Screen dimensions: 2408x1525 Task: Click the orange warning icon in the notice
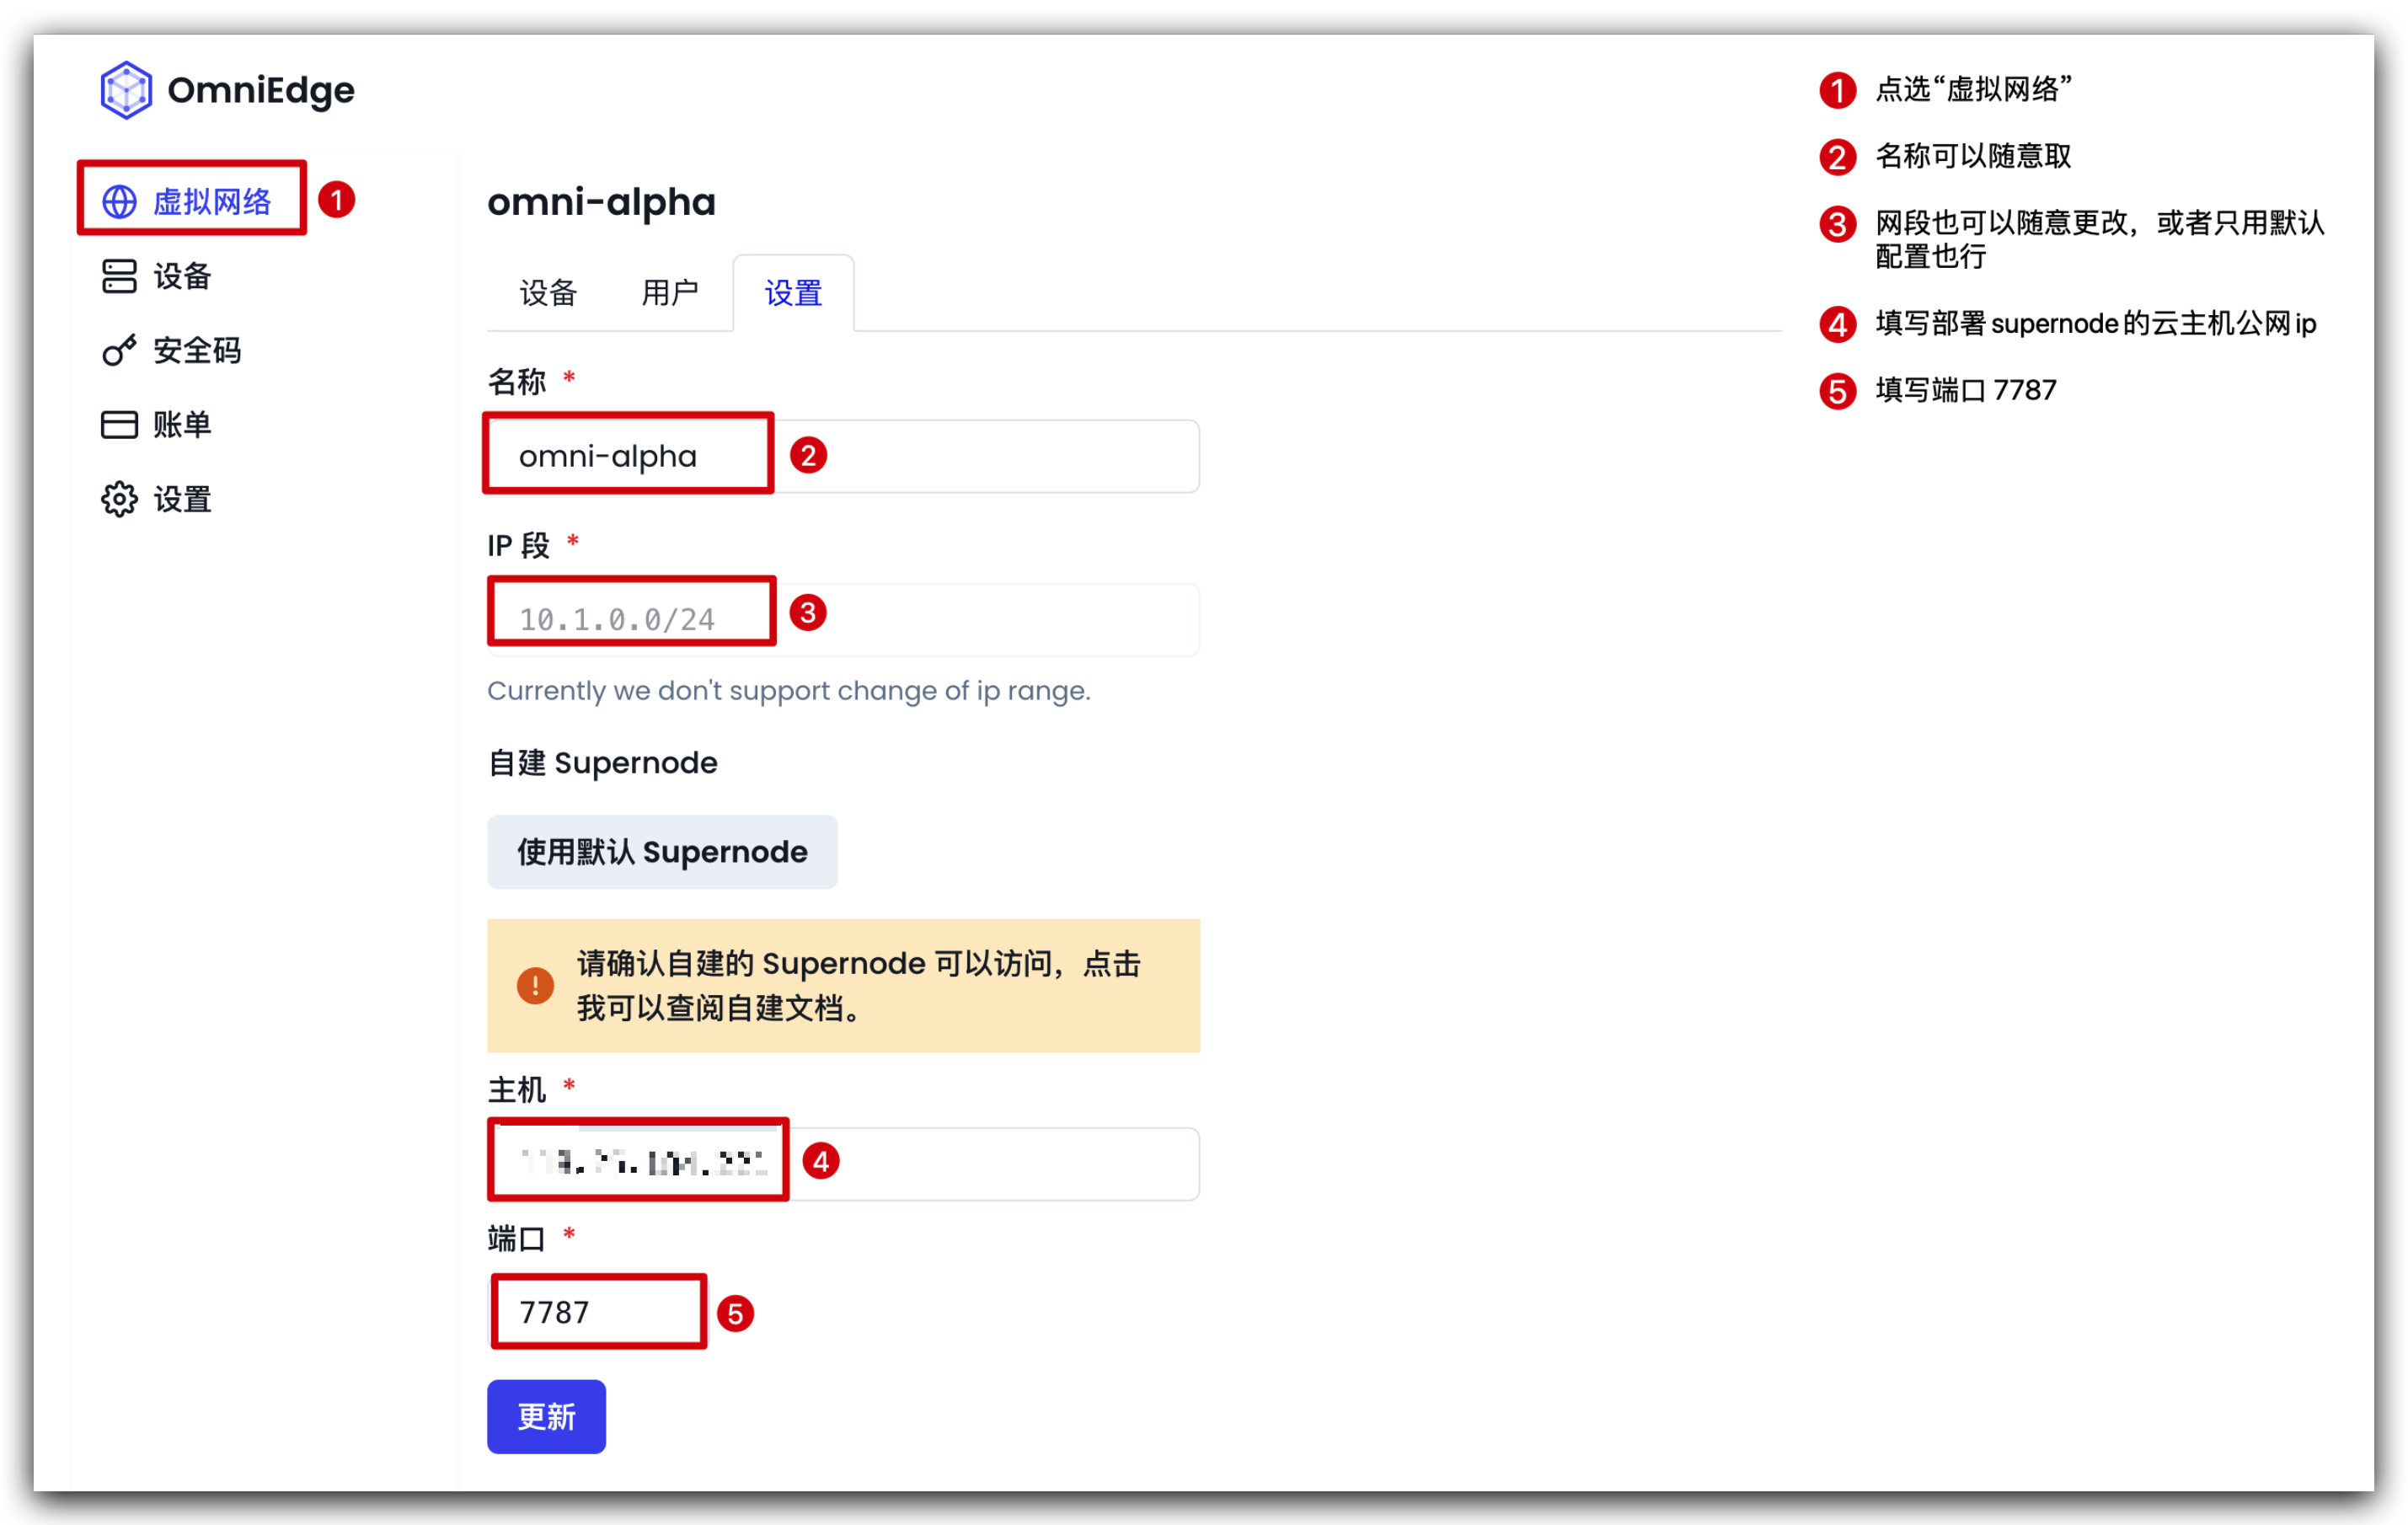coord(535,986)
